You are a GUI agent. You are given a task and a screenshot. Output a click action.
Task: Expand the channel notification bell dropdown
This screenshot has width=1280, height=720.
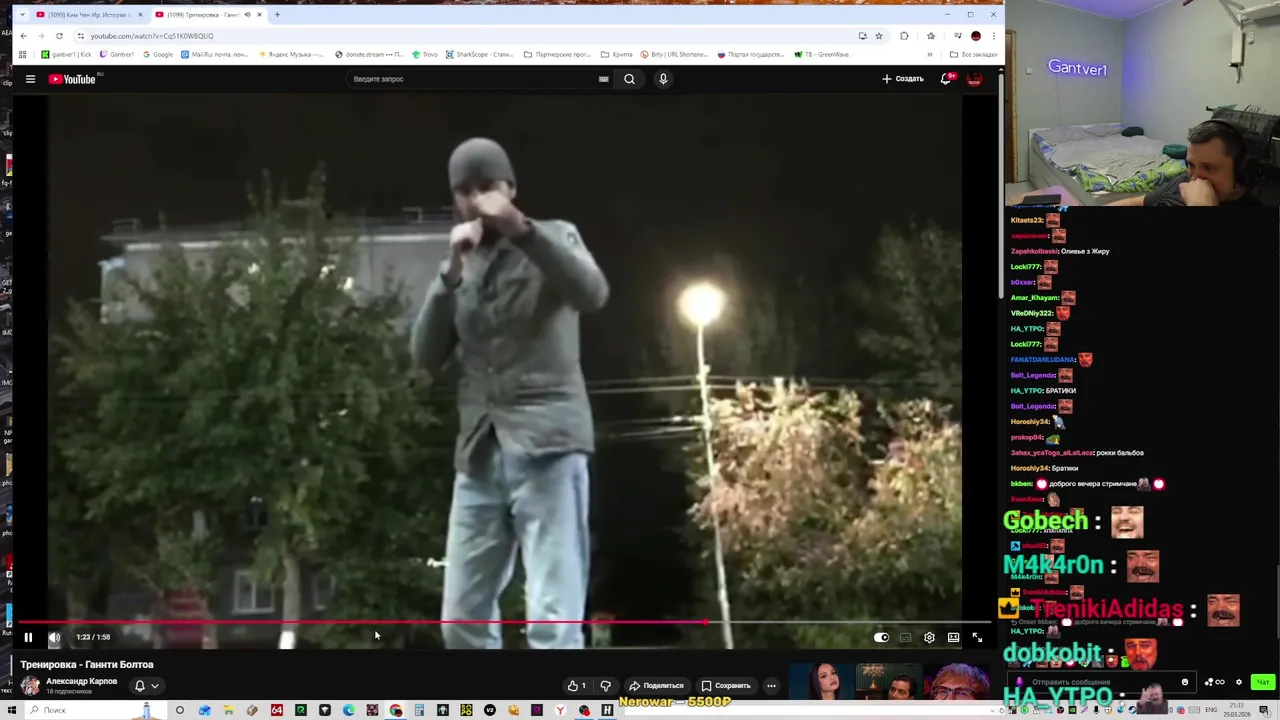tap(147, 686)
